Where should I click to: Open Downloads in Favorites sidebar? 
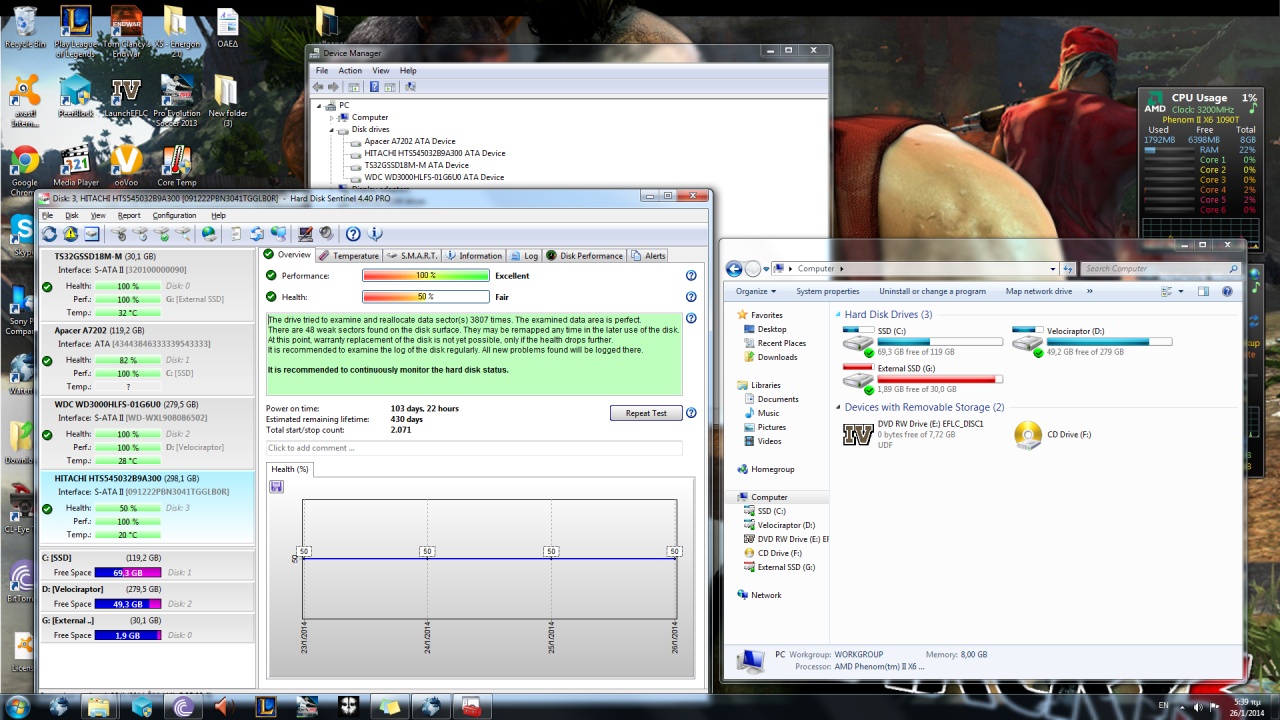pyautogui.click(x=777, y=357)
